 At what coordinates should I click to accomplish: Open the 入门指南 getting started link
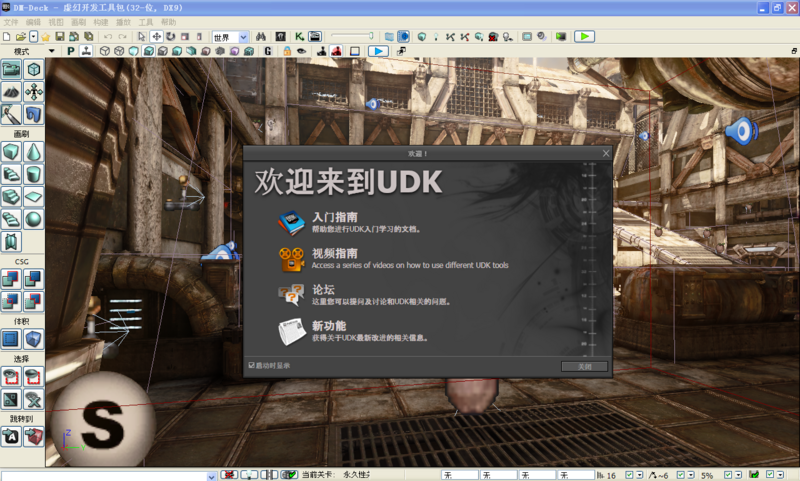[x=335, y=217]
